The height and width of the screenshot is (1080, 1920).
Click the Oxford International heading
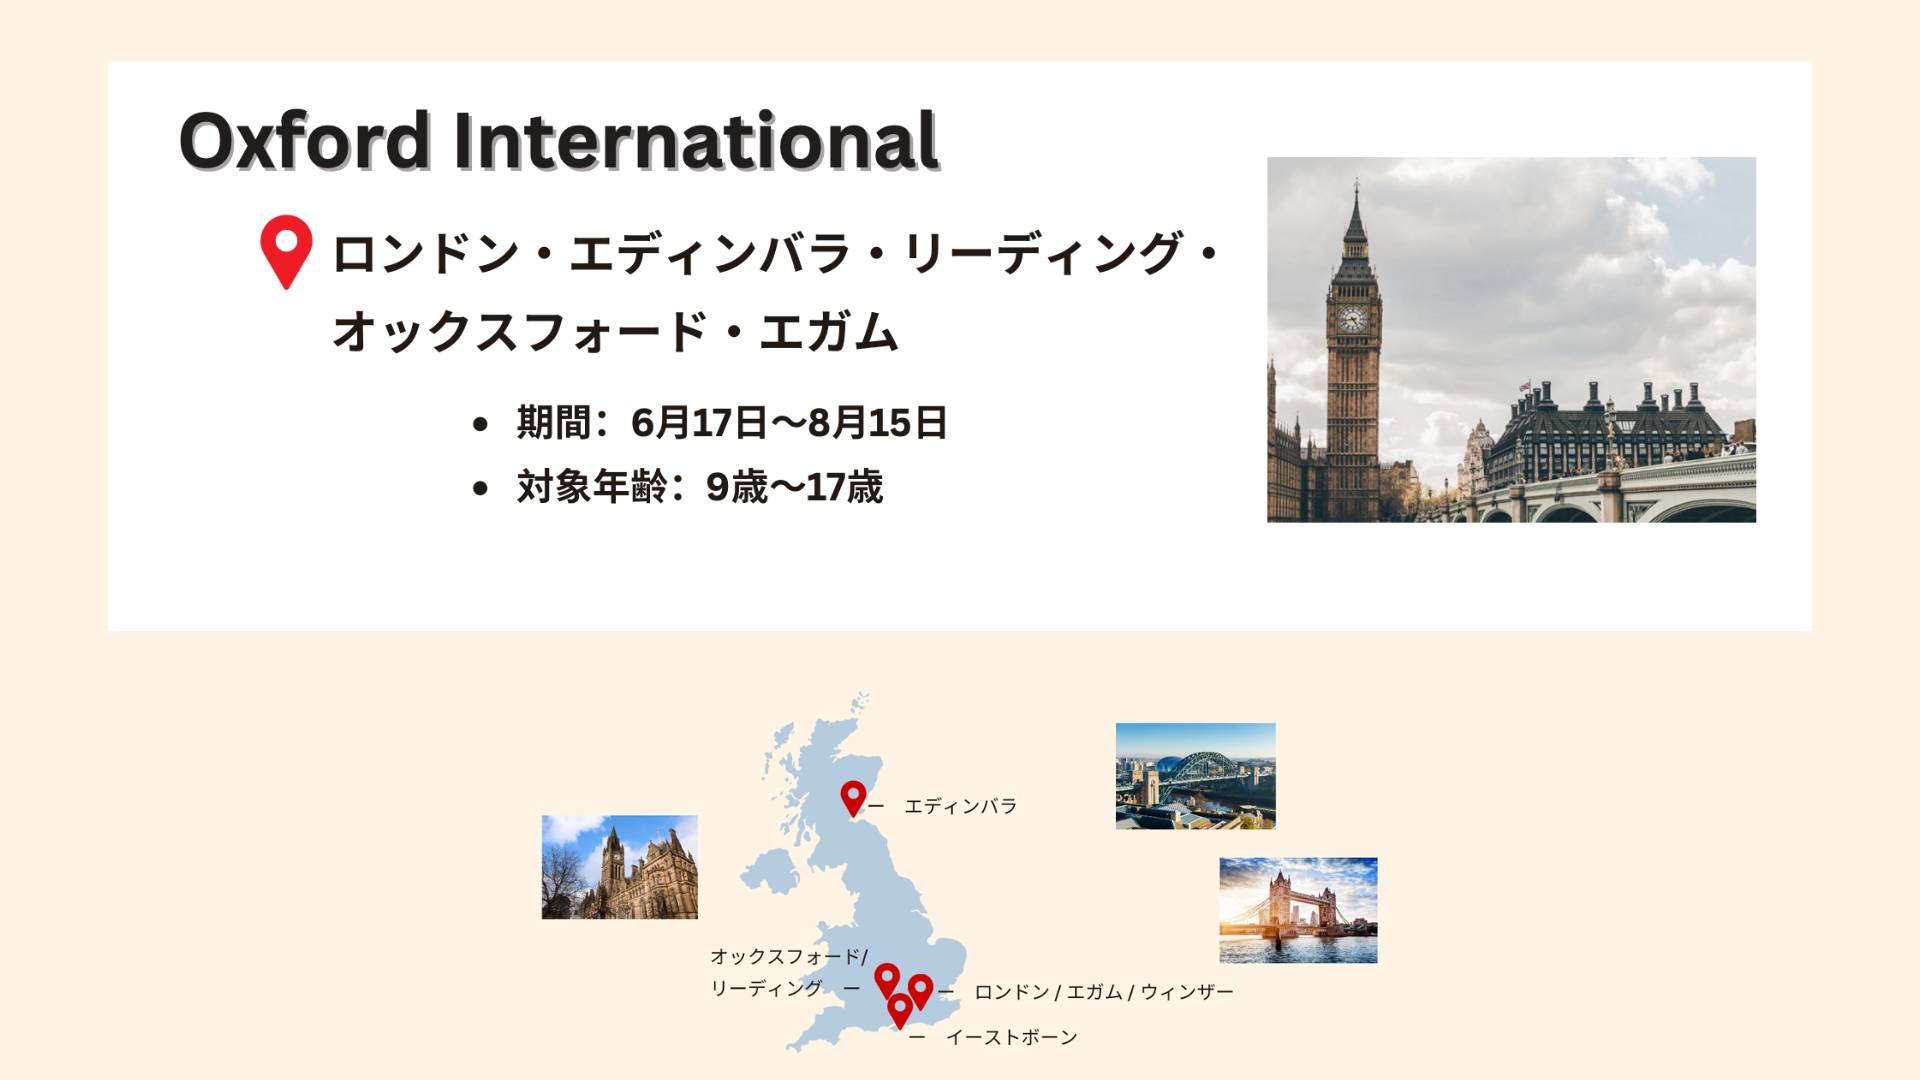pyautogui.click(x=558, y=140)
